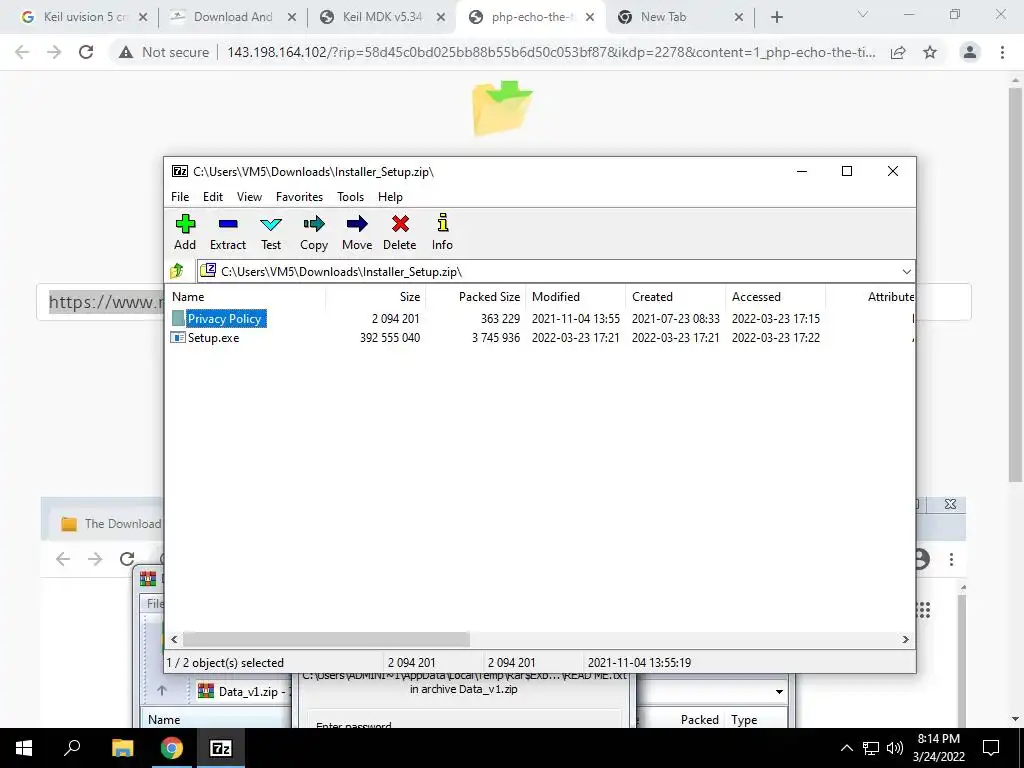Click the Not secure warning indicator

click(x=164, y=52)
